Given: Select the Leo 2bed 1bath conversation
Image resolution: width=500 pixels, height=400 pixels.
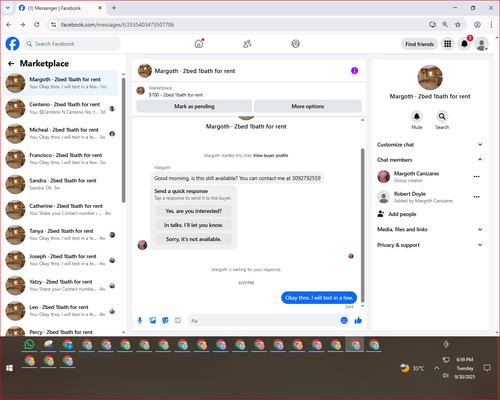Looking at the screenshot, I should (x=61, y=311).
